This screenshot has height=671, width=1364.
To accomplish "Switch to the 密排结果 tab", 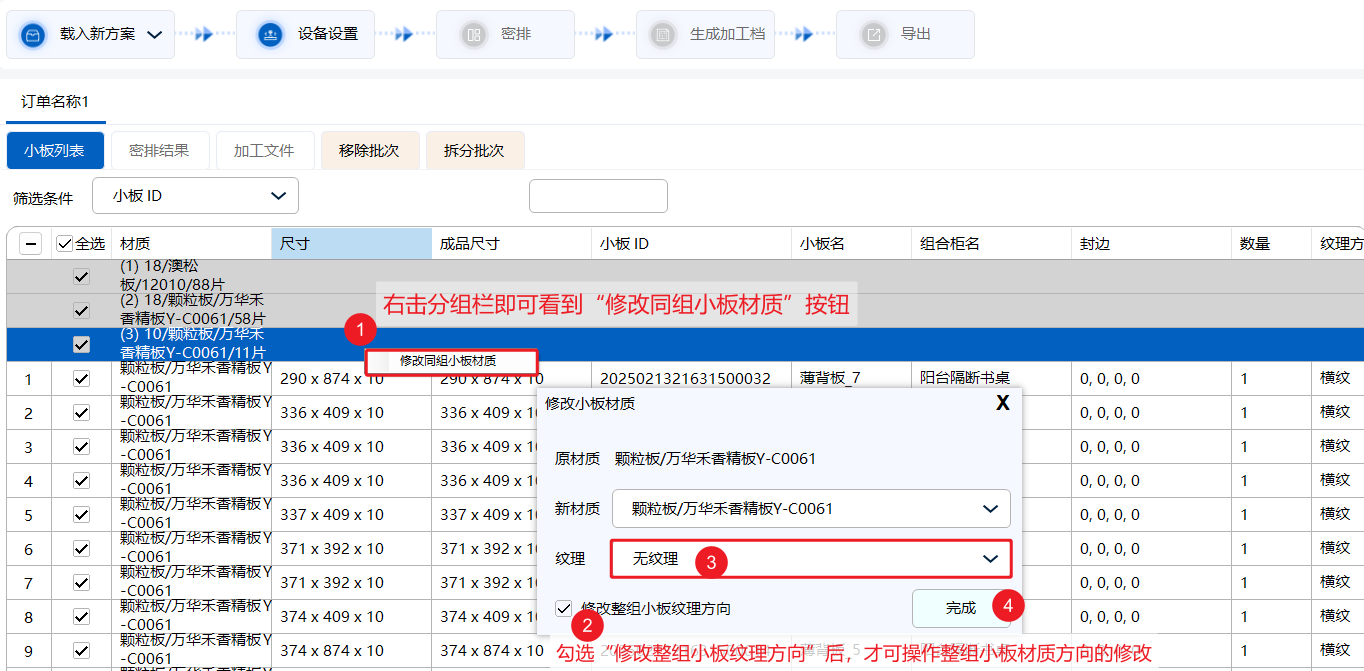I will click(159, 151).
